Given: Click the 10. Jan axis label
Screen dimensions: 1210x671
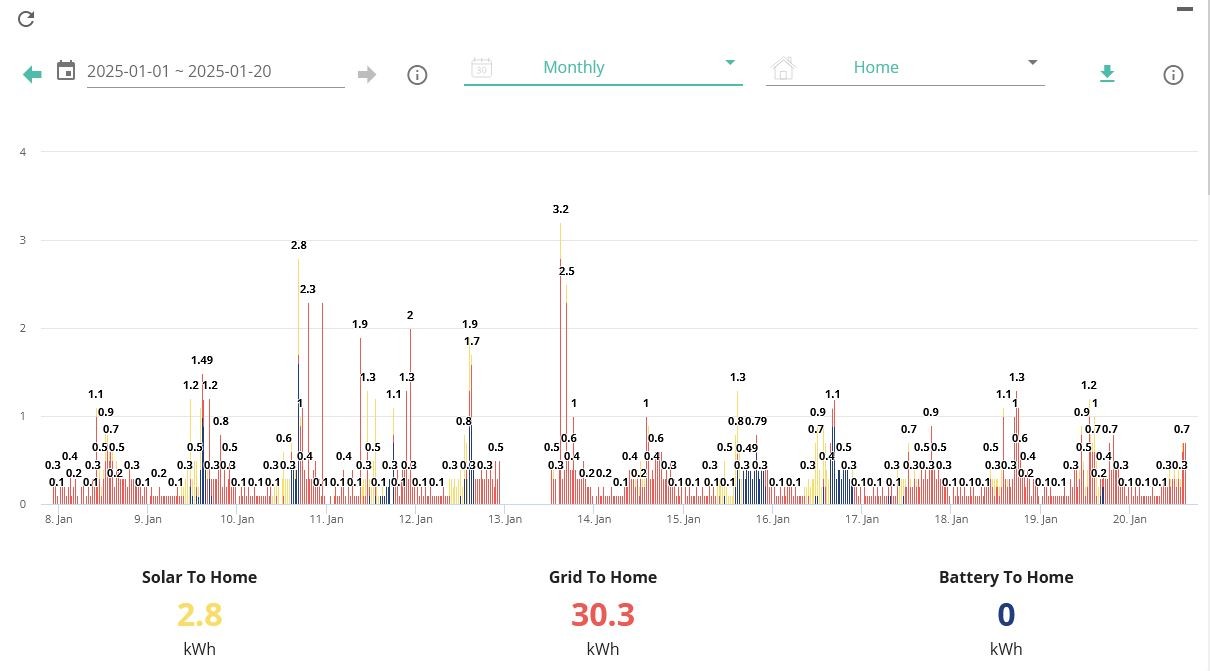Looking at the screenshot, I should [237, 519].
